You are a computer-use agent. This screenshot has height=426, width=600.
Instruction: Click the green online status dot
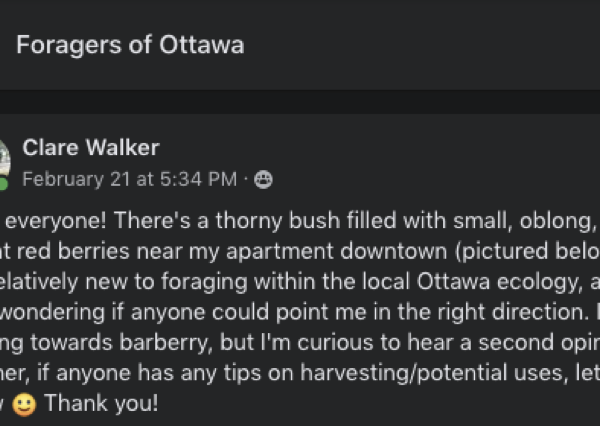(x=4, y=183)
